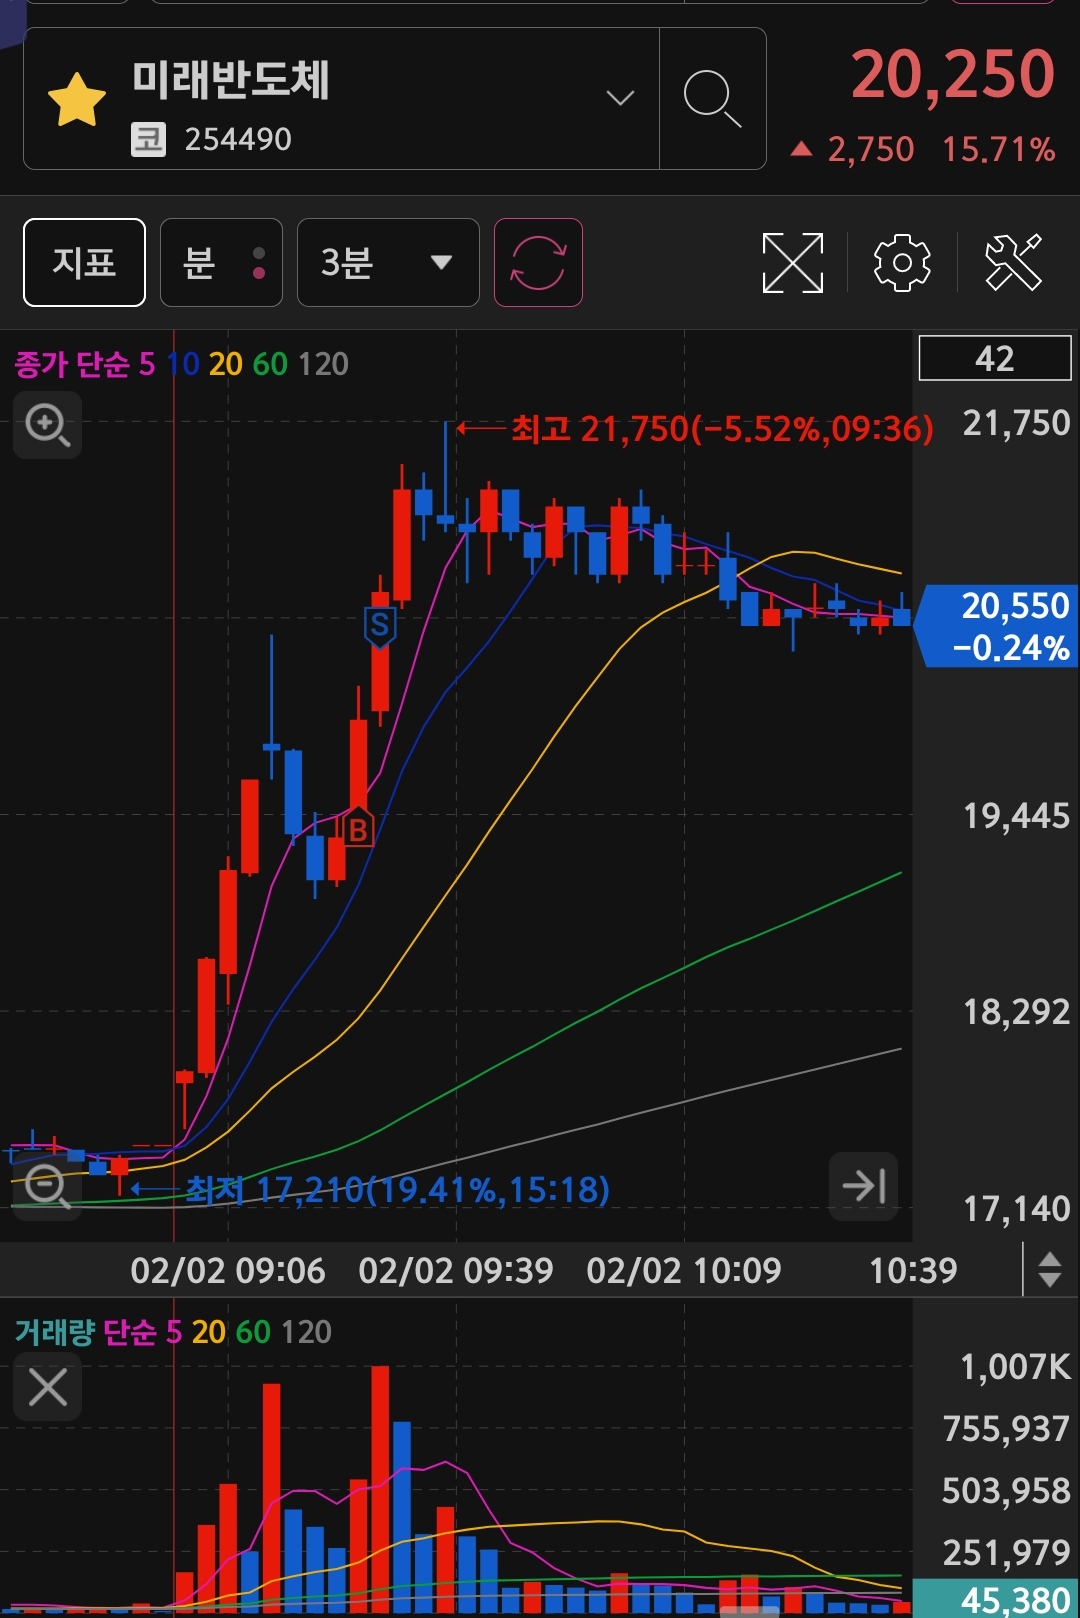Click the 미래반도체 stock name
Viewport: 1080px width, 1618px height.
click(231, 80)
